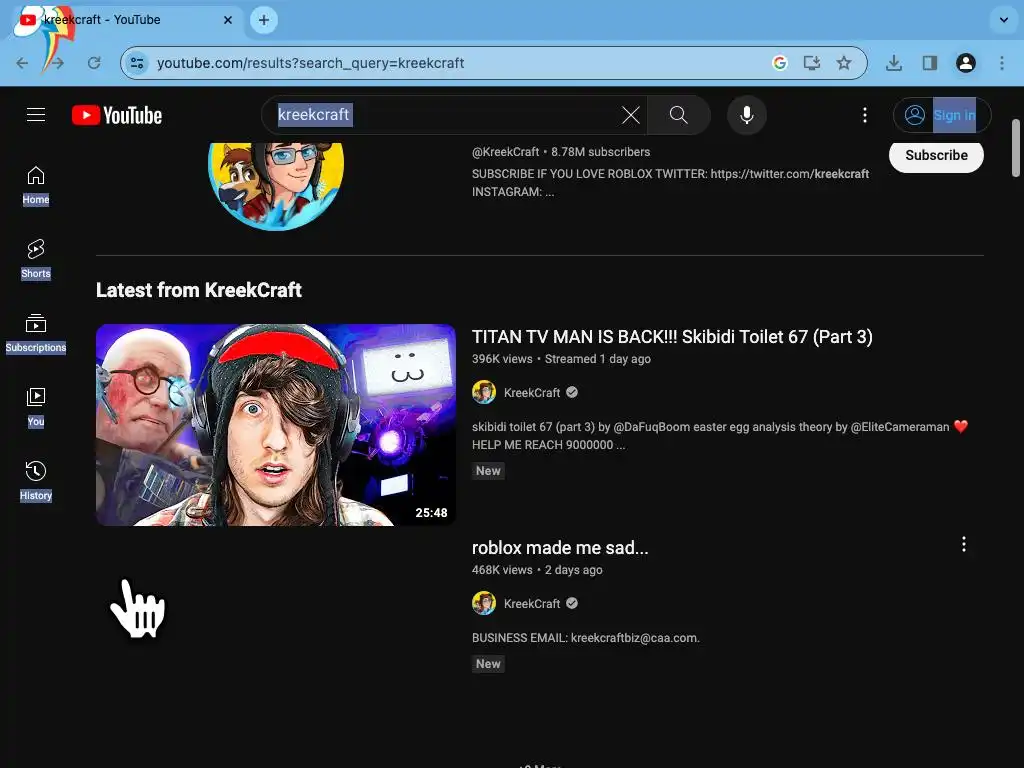1024x768 pixels.
Task: Click '468K views' text
Action: [502, 569]
